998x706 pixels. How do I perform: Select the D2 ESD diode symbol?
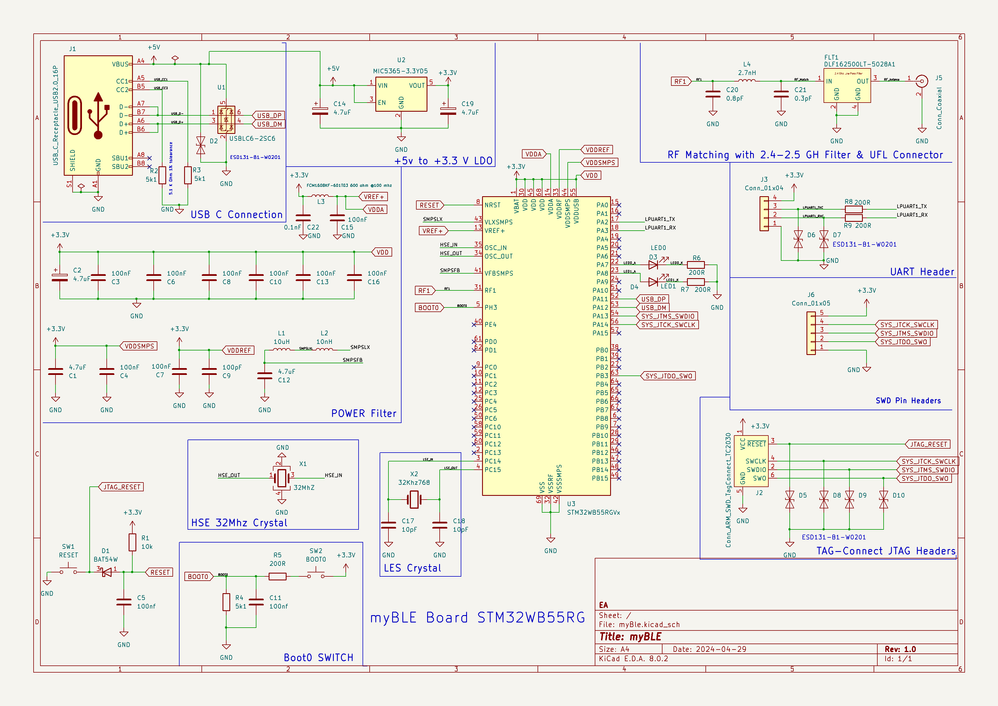[x=200, y=145]
